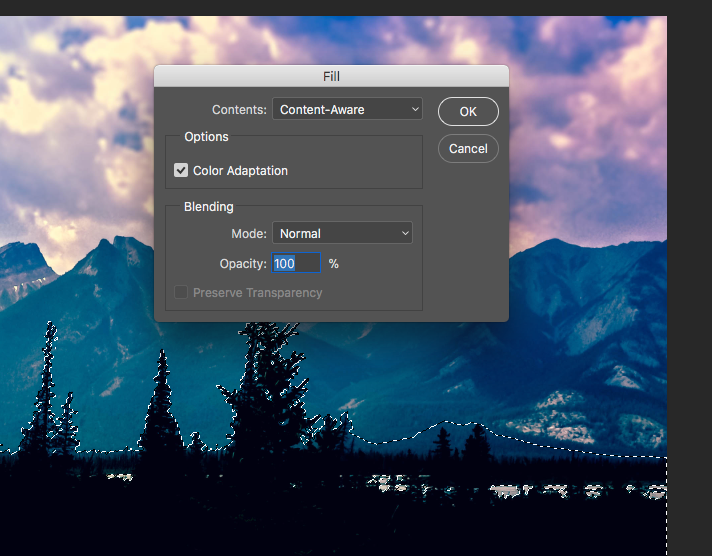Toggle the disabled Preserve Transparency checkbox
Screen dimensions: 712x556
point(181,292)
